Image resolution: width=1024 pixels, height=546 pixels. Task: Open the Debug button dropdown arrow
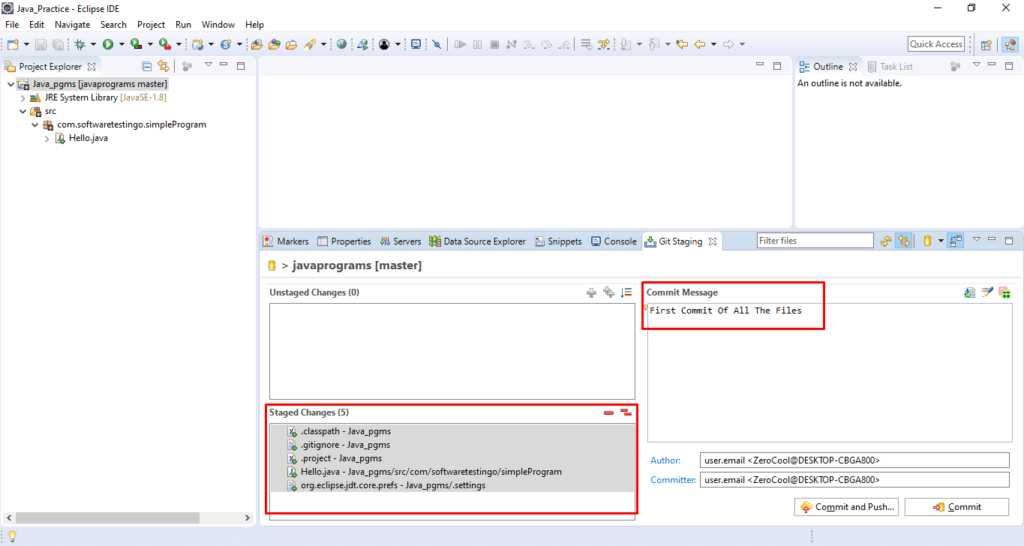(93, 44)
